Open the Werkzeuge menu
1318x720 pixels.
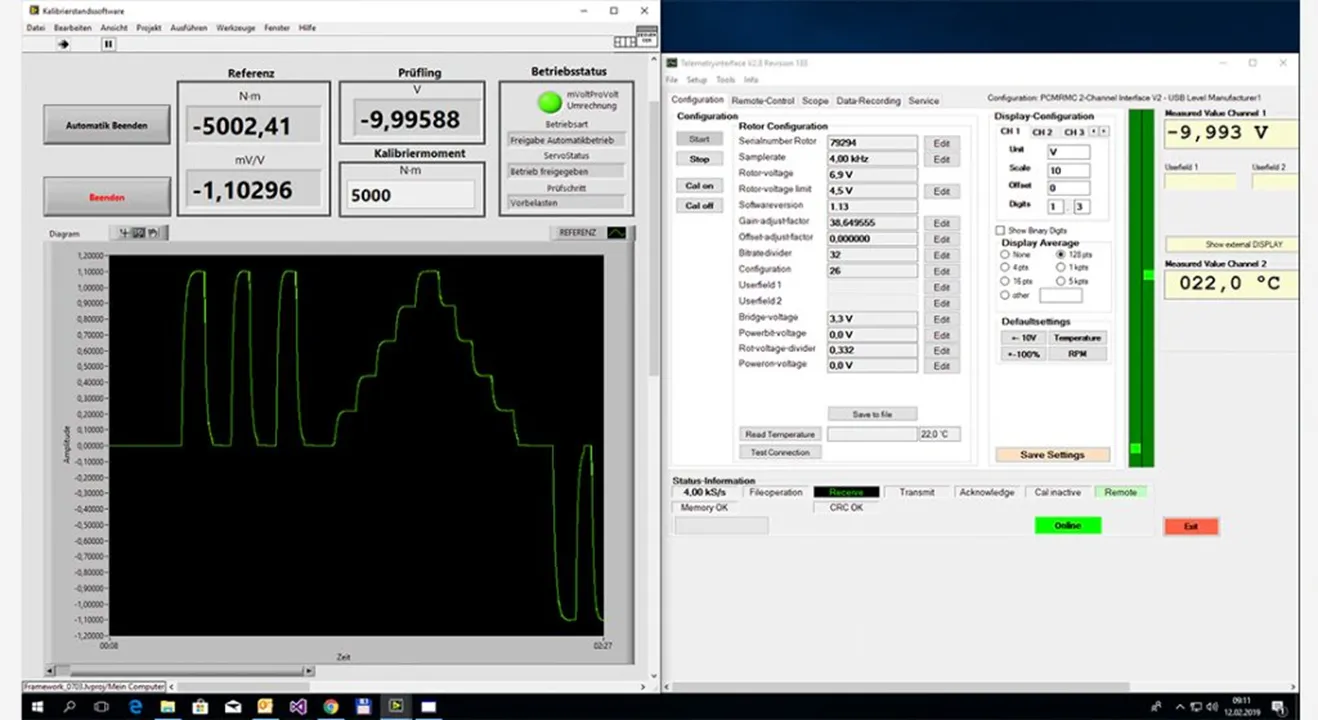[235, 28]
